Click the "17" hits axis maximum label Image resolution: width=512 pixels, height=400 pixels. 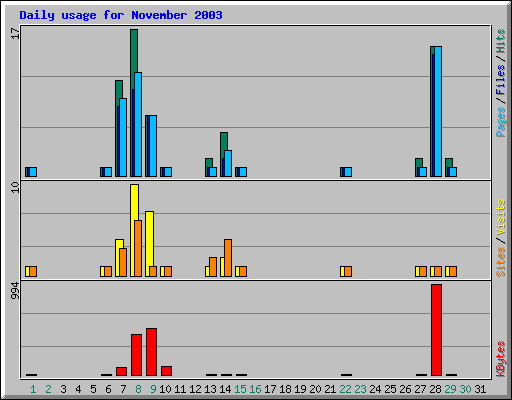(x=15, y=34)
